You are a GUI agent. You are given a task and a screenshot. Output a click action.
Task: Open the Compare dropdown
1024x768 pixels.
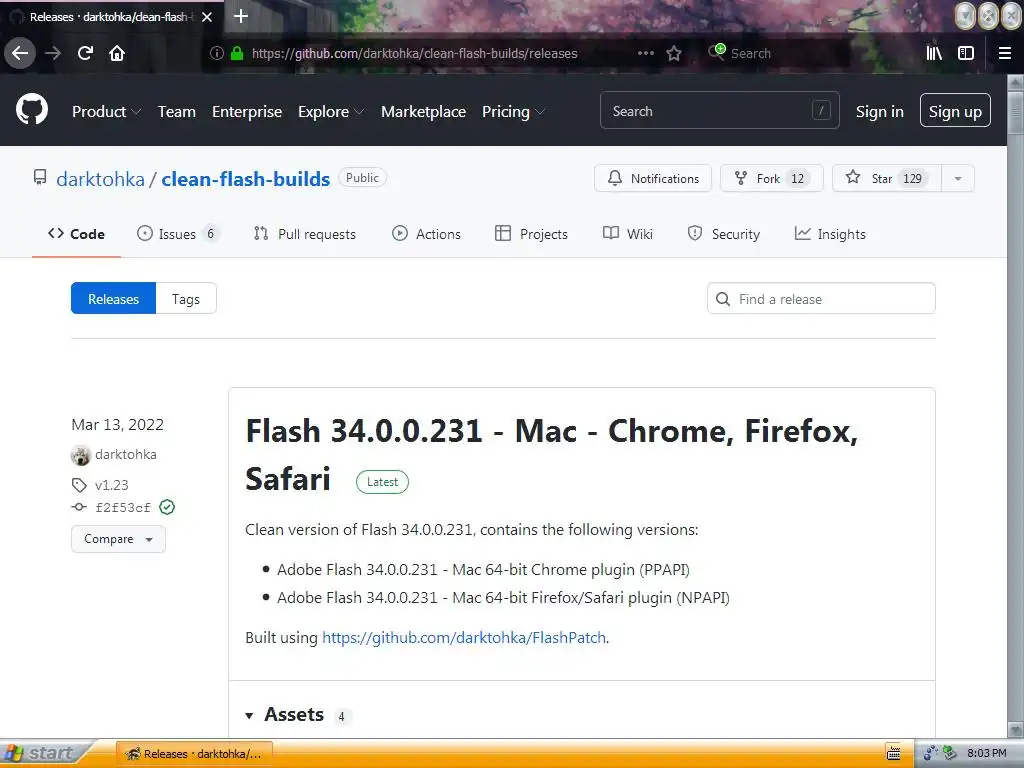[x=118, y=539]
